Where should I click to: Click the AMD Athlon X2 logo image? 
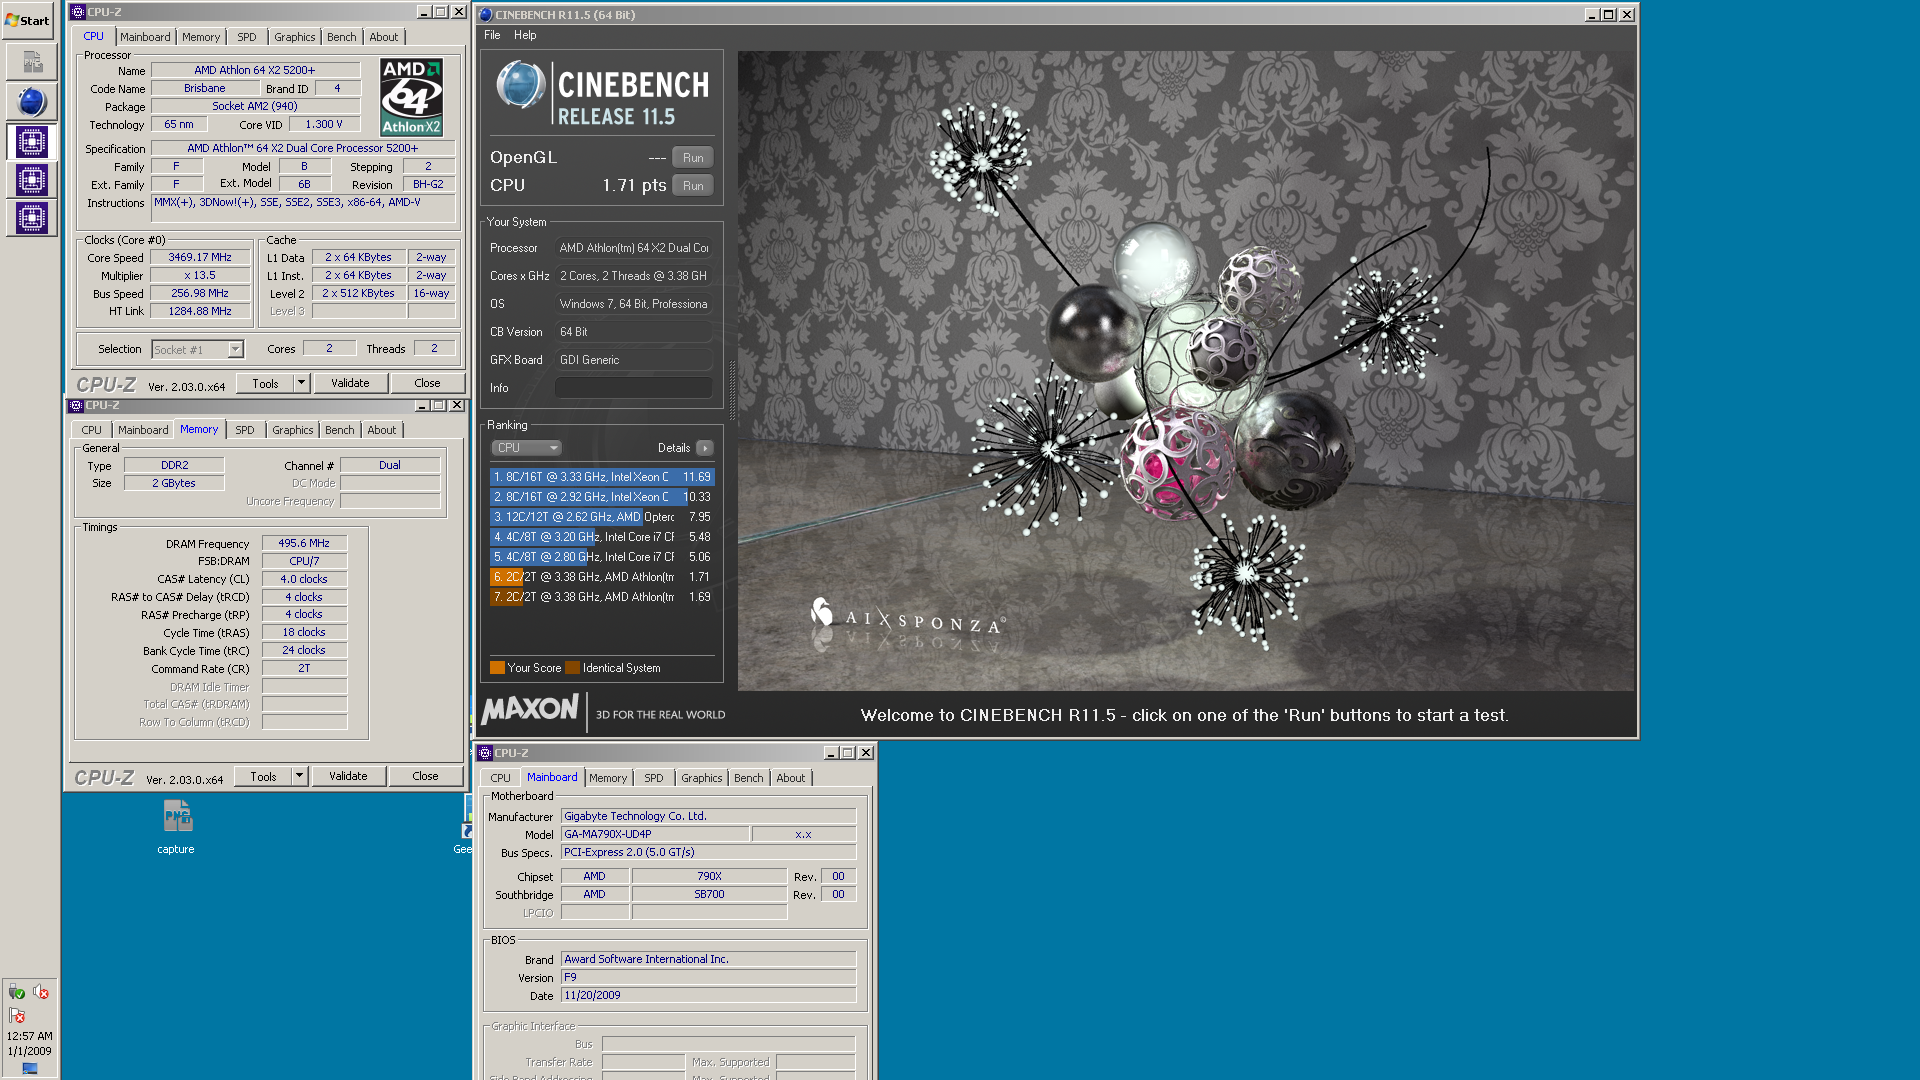point(411,97)
